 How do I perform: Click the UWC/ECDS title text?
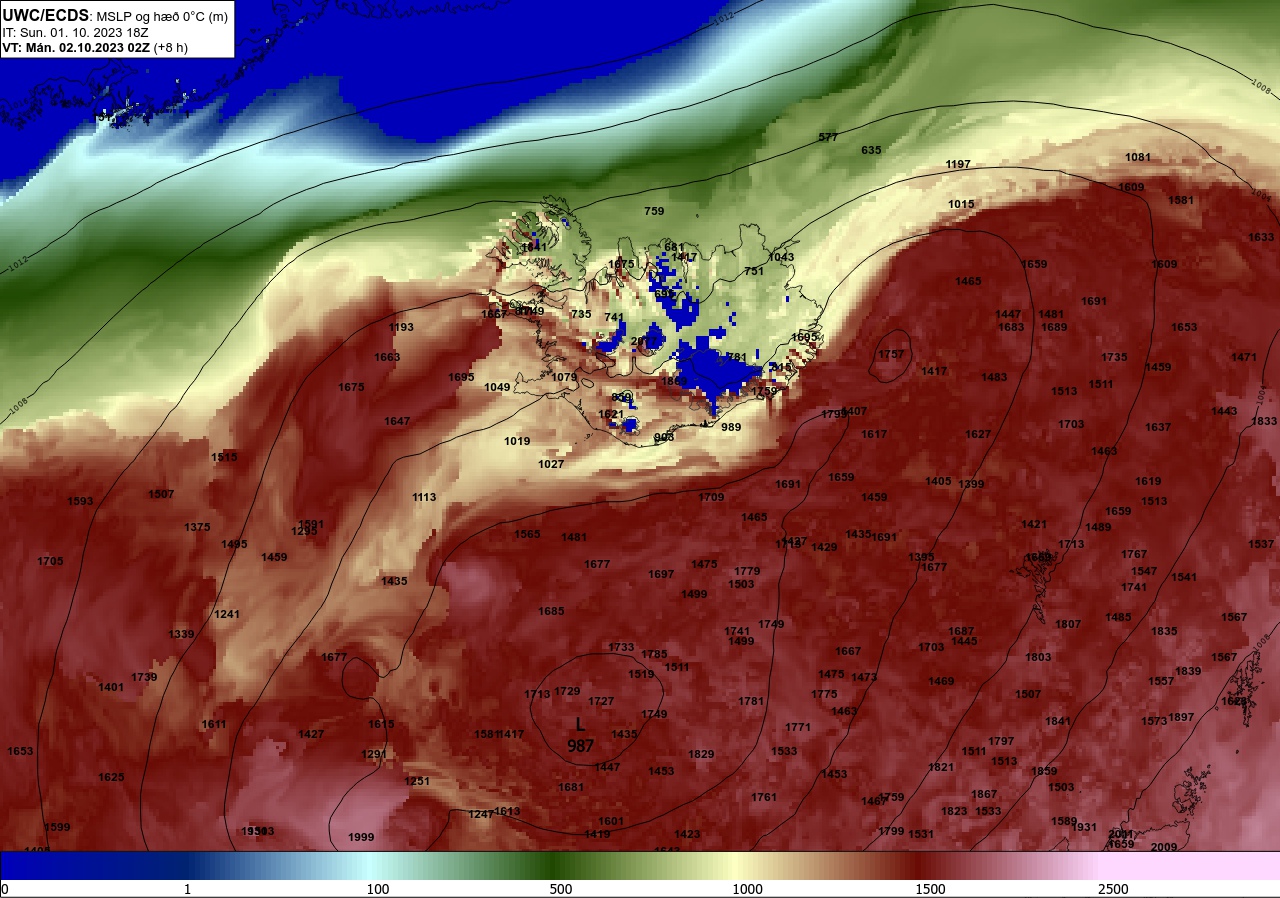coord(45,16)
